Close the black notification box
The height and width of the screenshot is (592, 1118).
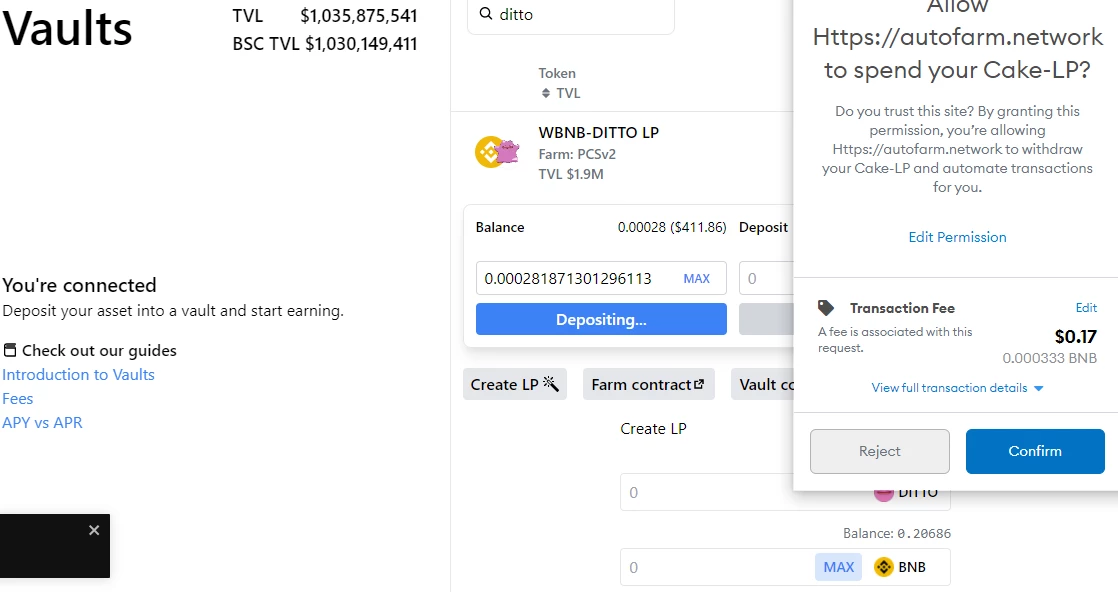coord(94,530)
